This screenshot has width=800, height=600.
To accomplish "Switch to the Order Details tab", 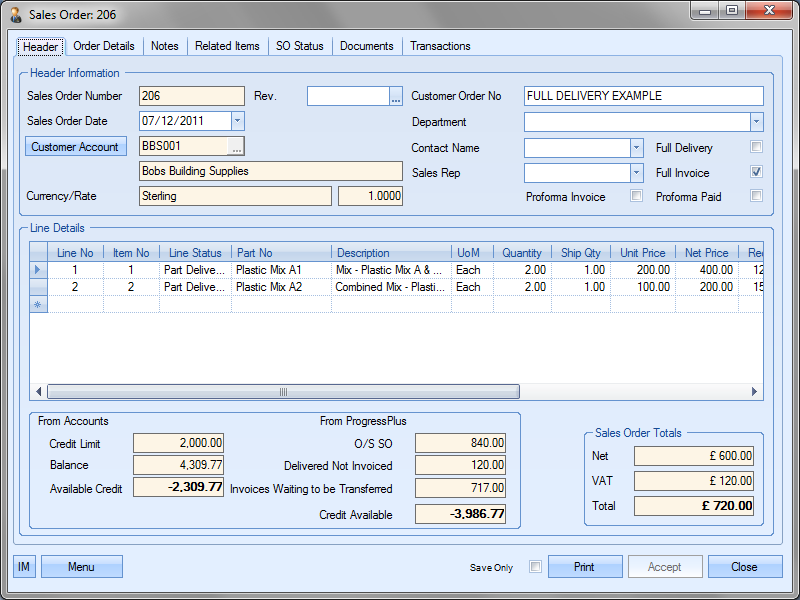I will (104, 46).
